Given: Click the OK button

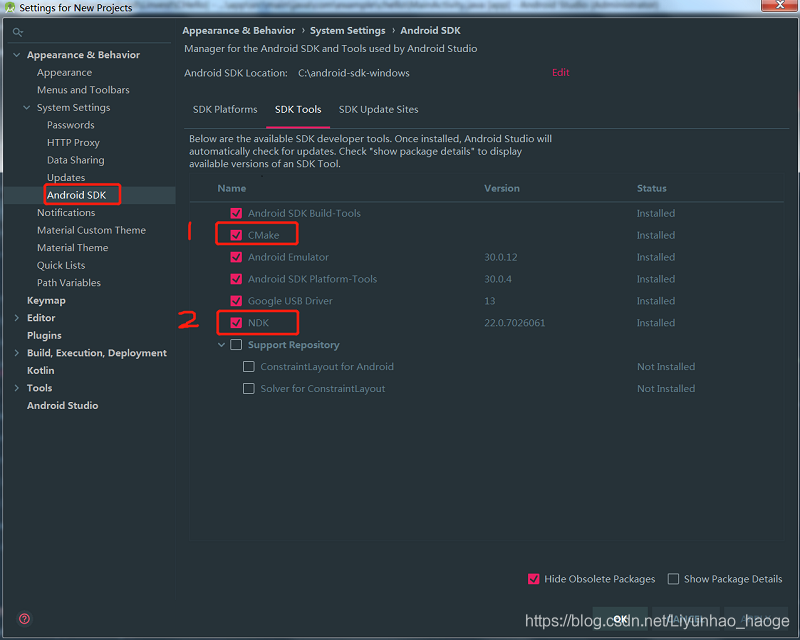Looking at the screenshot, I should tap(620, 619).
